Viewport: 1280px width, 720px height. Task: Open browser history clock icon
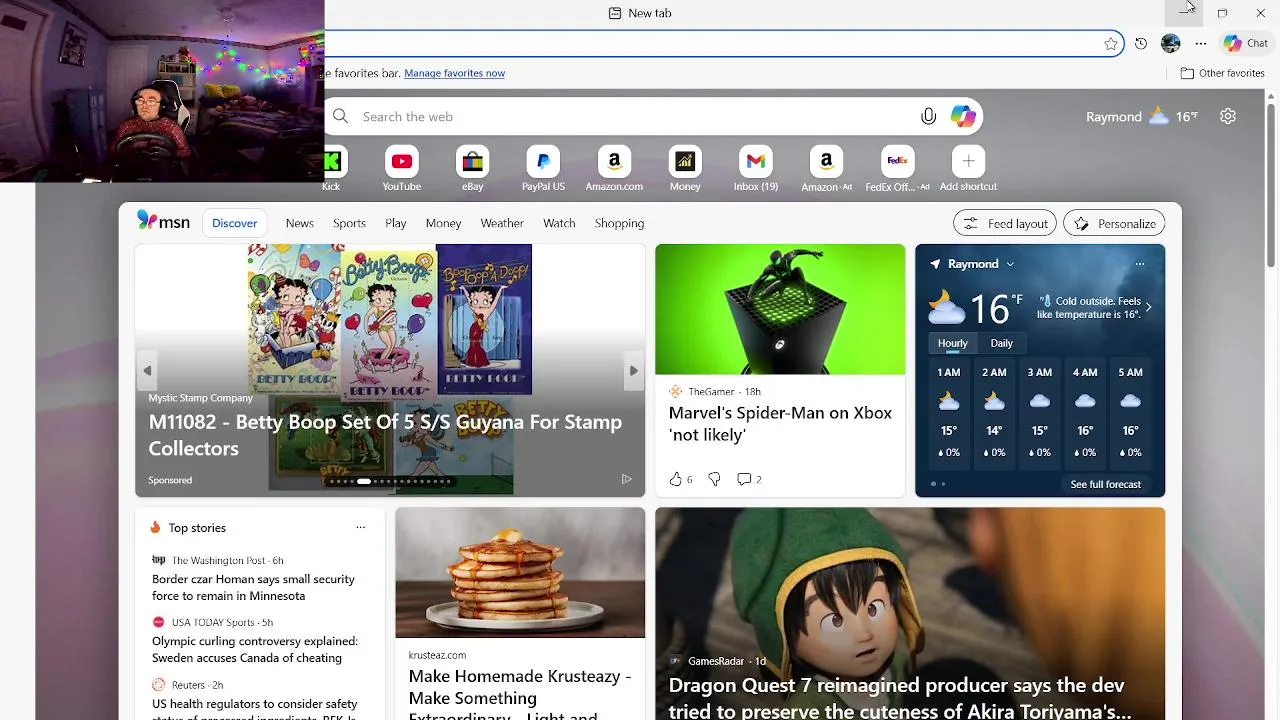click(1141, 43)
